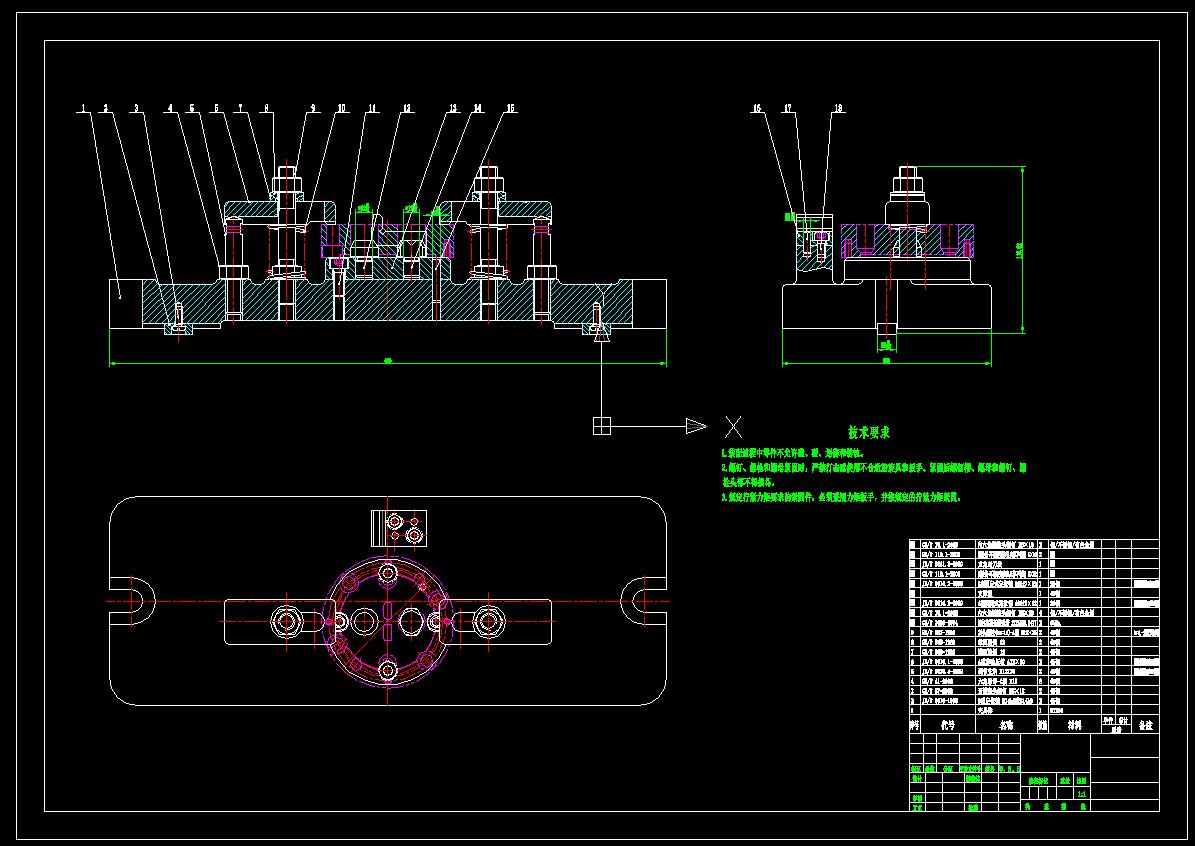
Task: Select part balloon number 9
Action: tap(312, 108)
